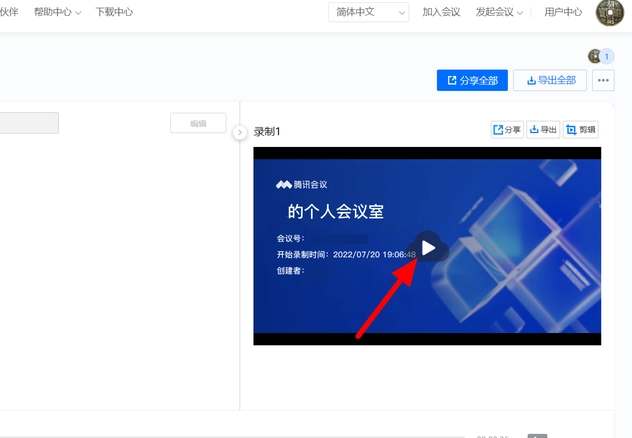
Task: Go to 下载中心 in the top navigation
Action: point(114,12)
